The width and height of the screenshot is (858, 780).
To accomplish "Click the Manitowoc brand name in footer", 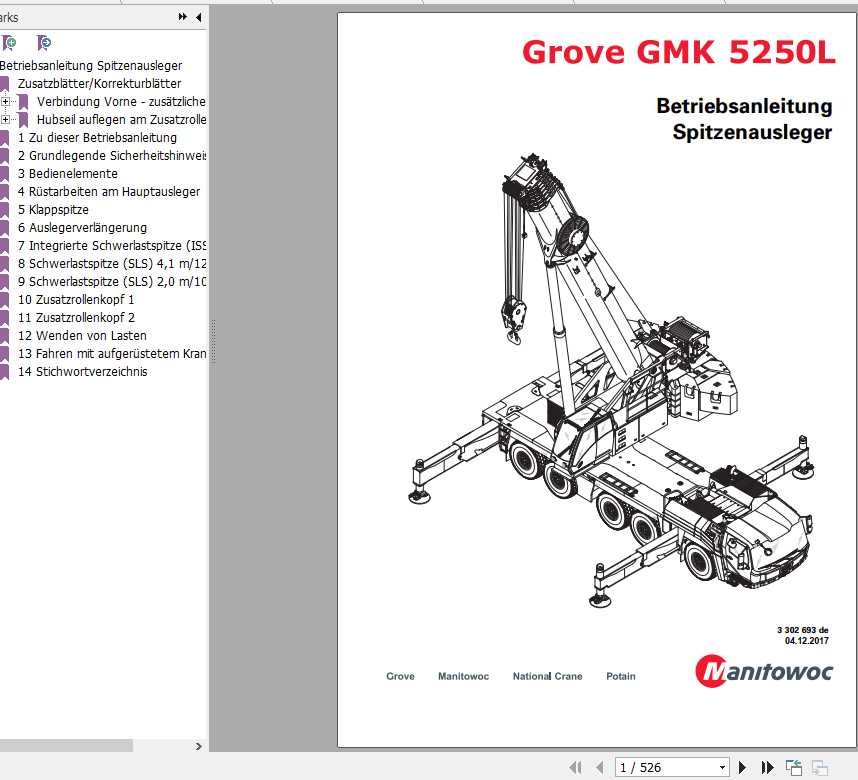I will [x=463, y=677].
